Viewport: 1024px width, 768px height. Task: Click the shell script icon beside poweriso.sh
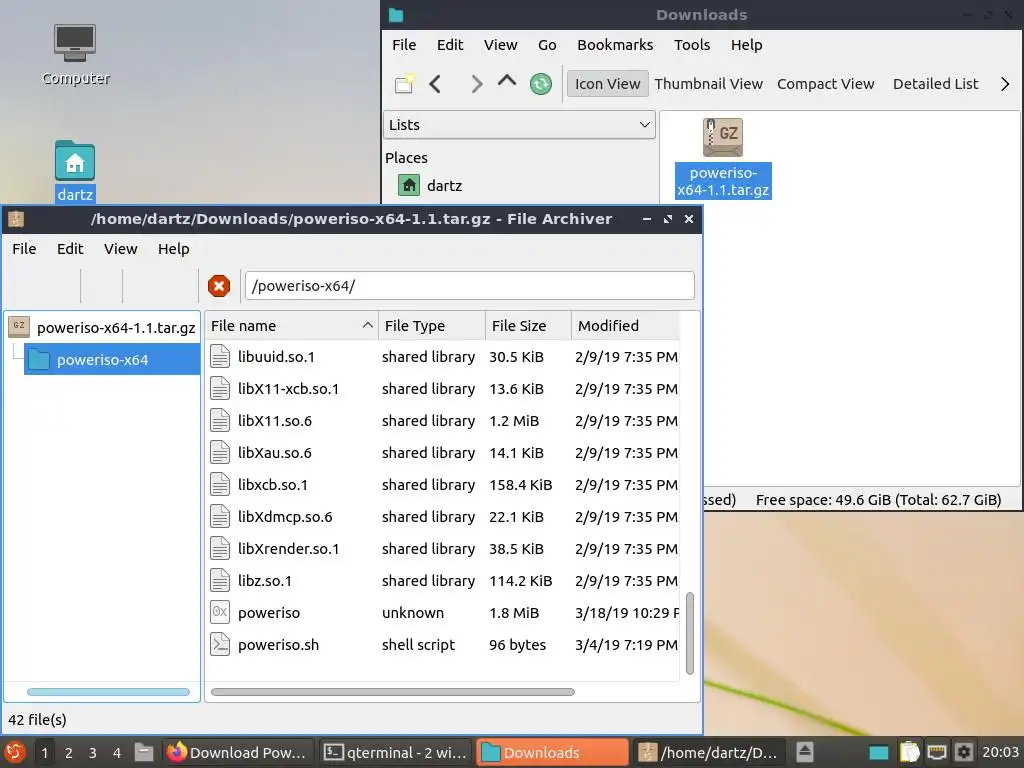[x=220, y=645]
